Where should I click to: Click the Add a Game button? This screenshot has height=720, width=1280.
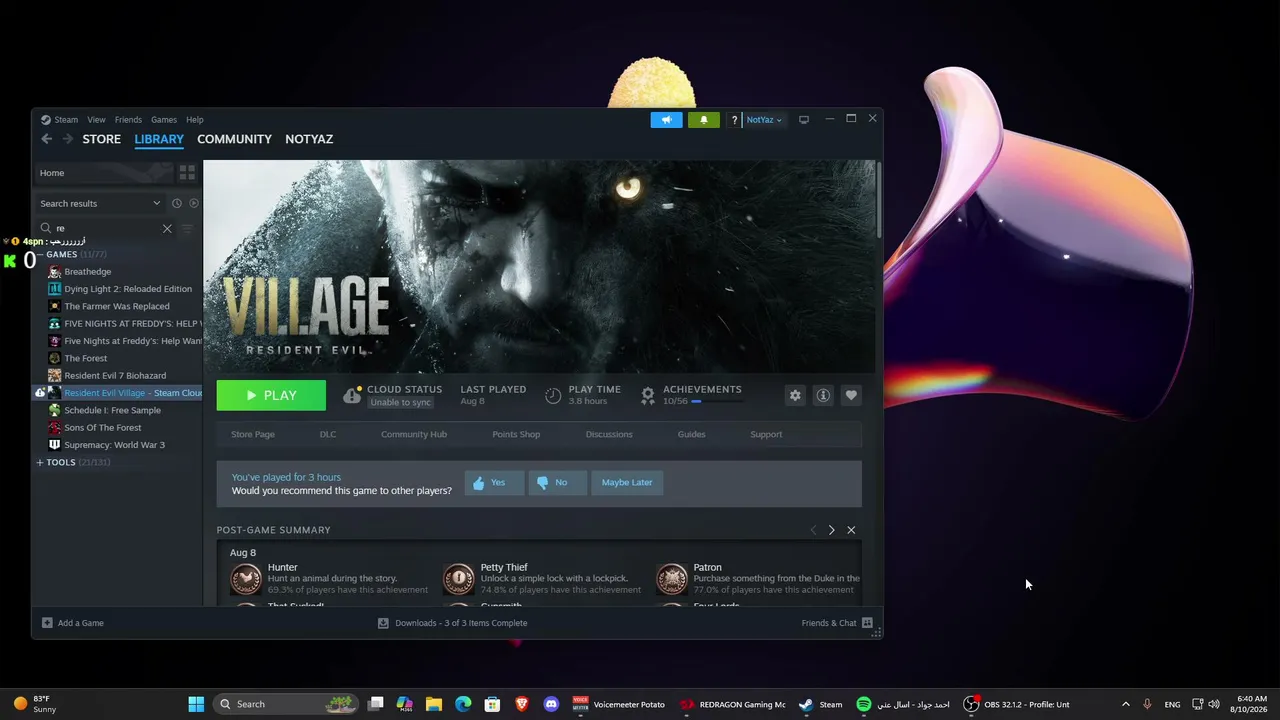[73, 623]
